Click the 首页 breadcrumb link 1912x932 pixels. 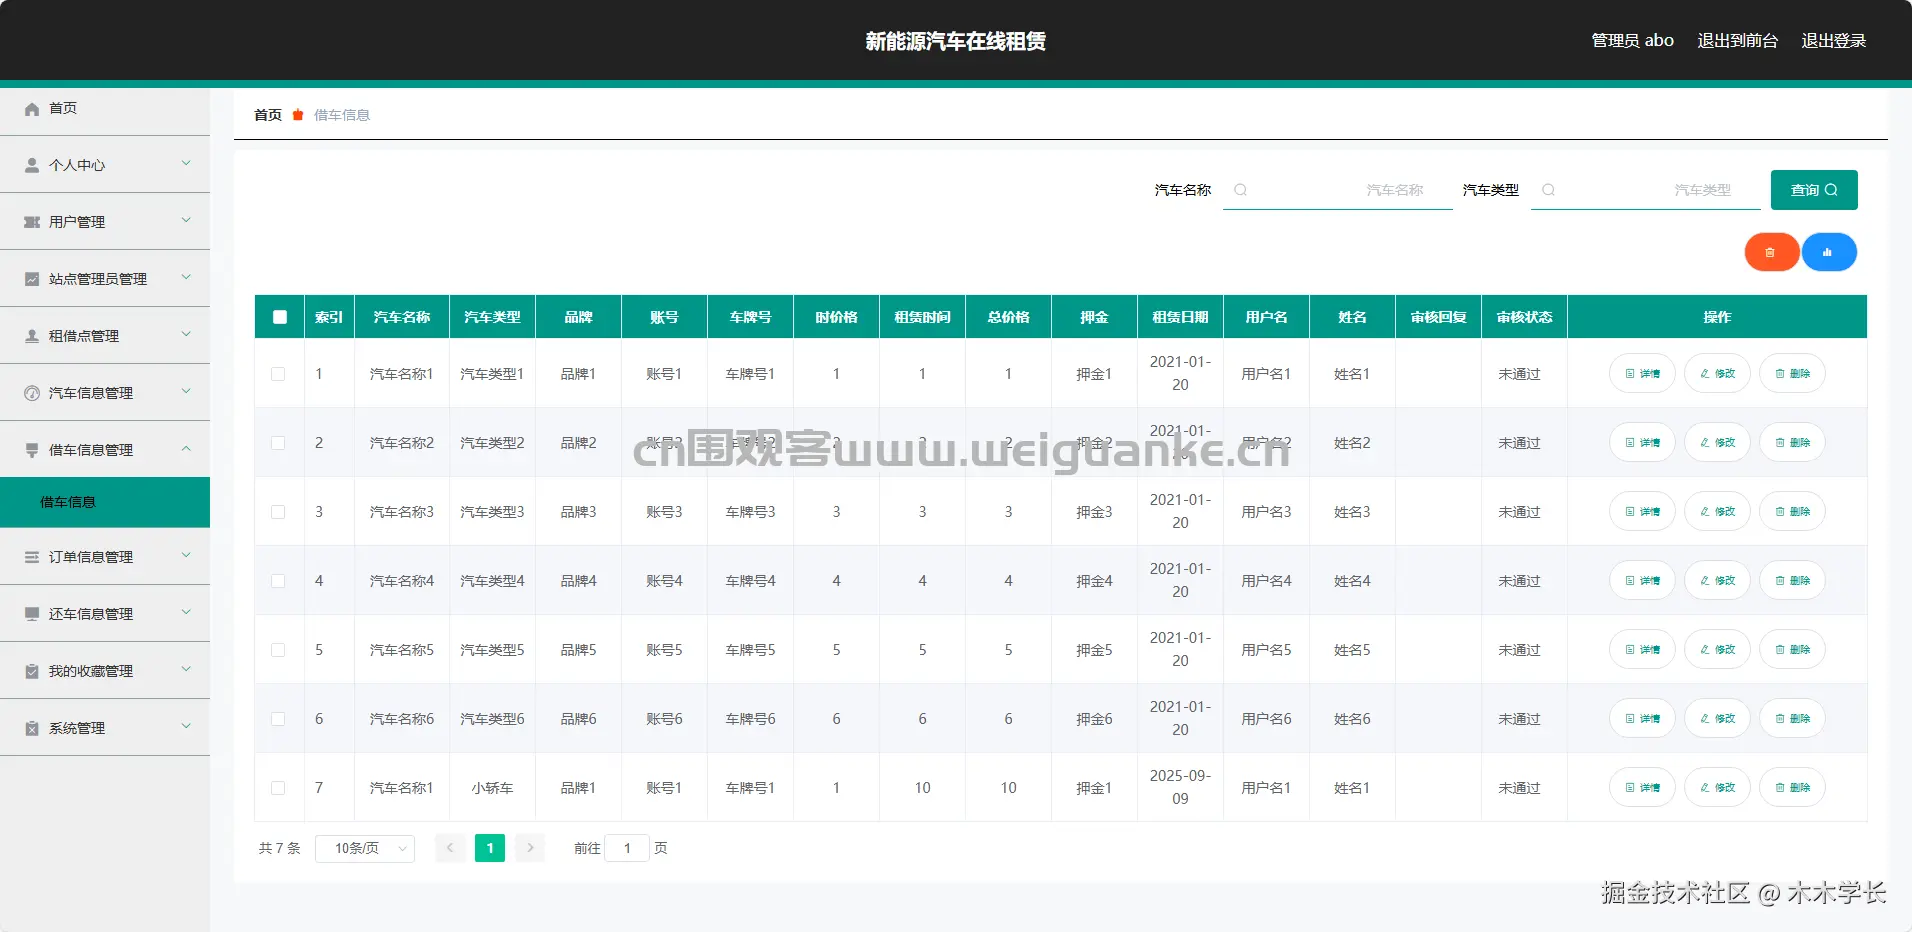[268, 115]
